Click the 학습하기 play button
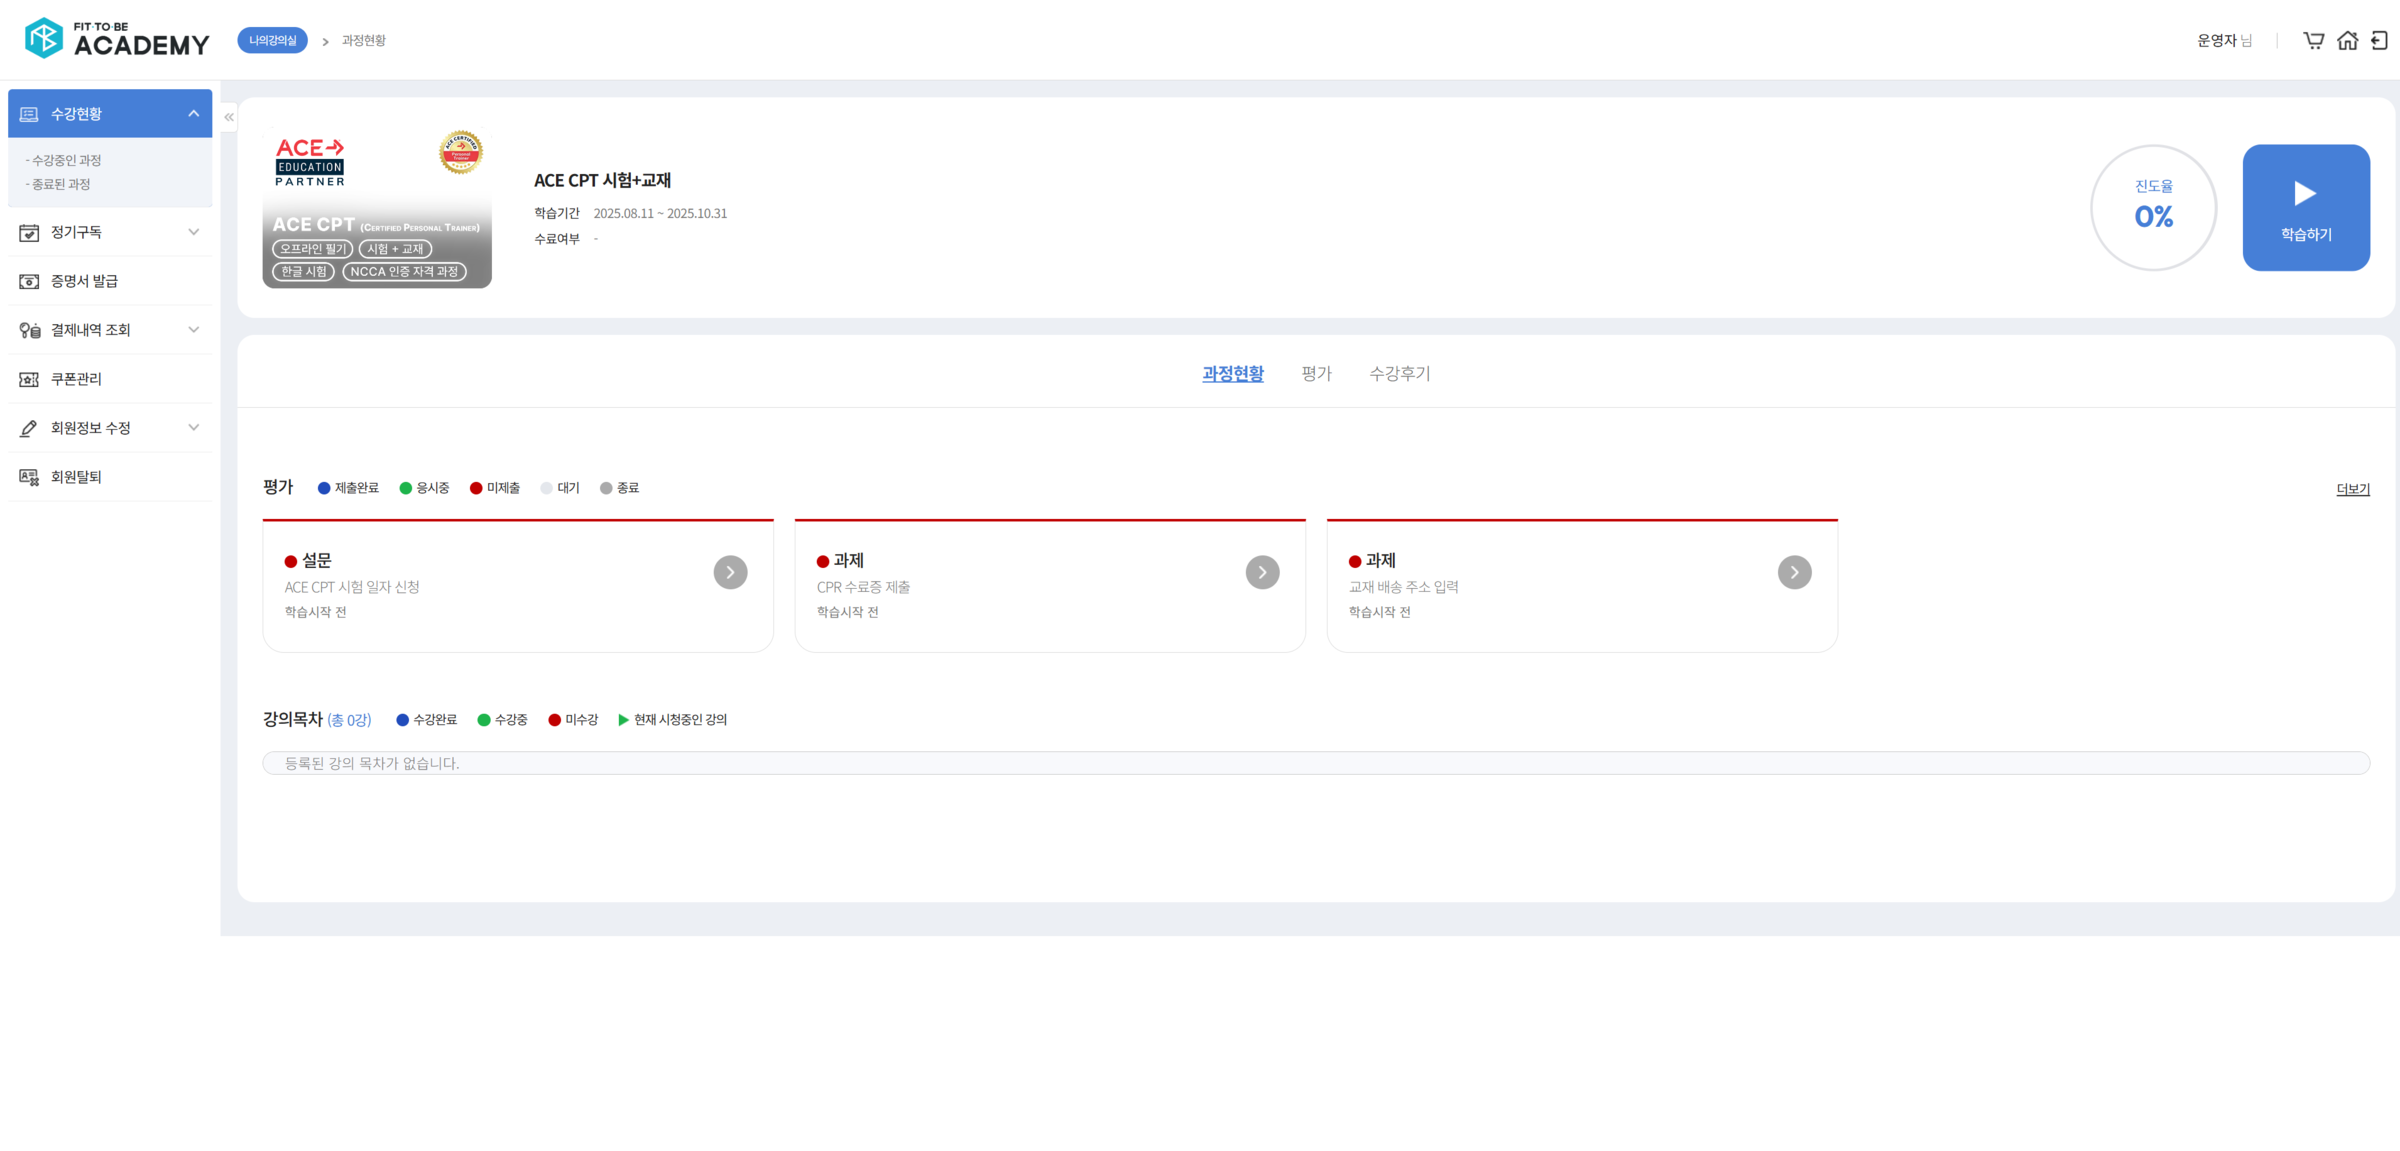The image size is (2400, 1151). click(x=2305, y=207)
